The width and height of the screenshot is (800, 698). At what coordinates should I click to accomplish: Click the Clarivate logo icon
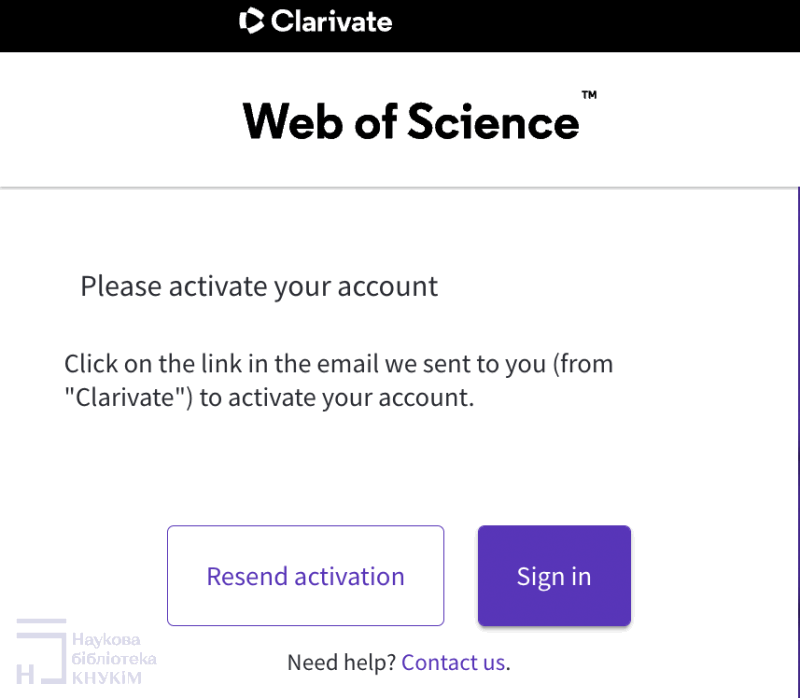pos(252,21)
